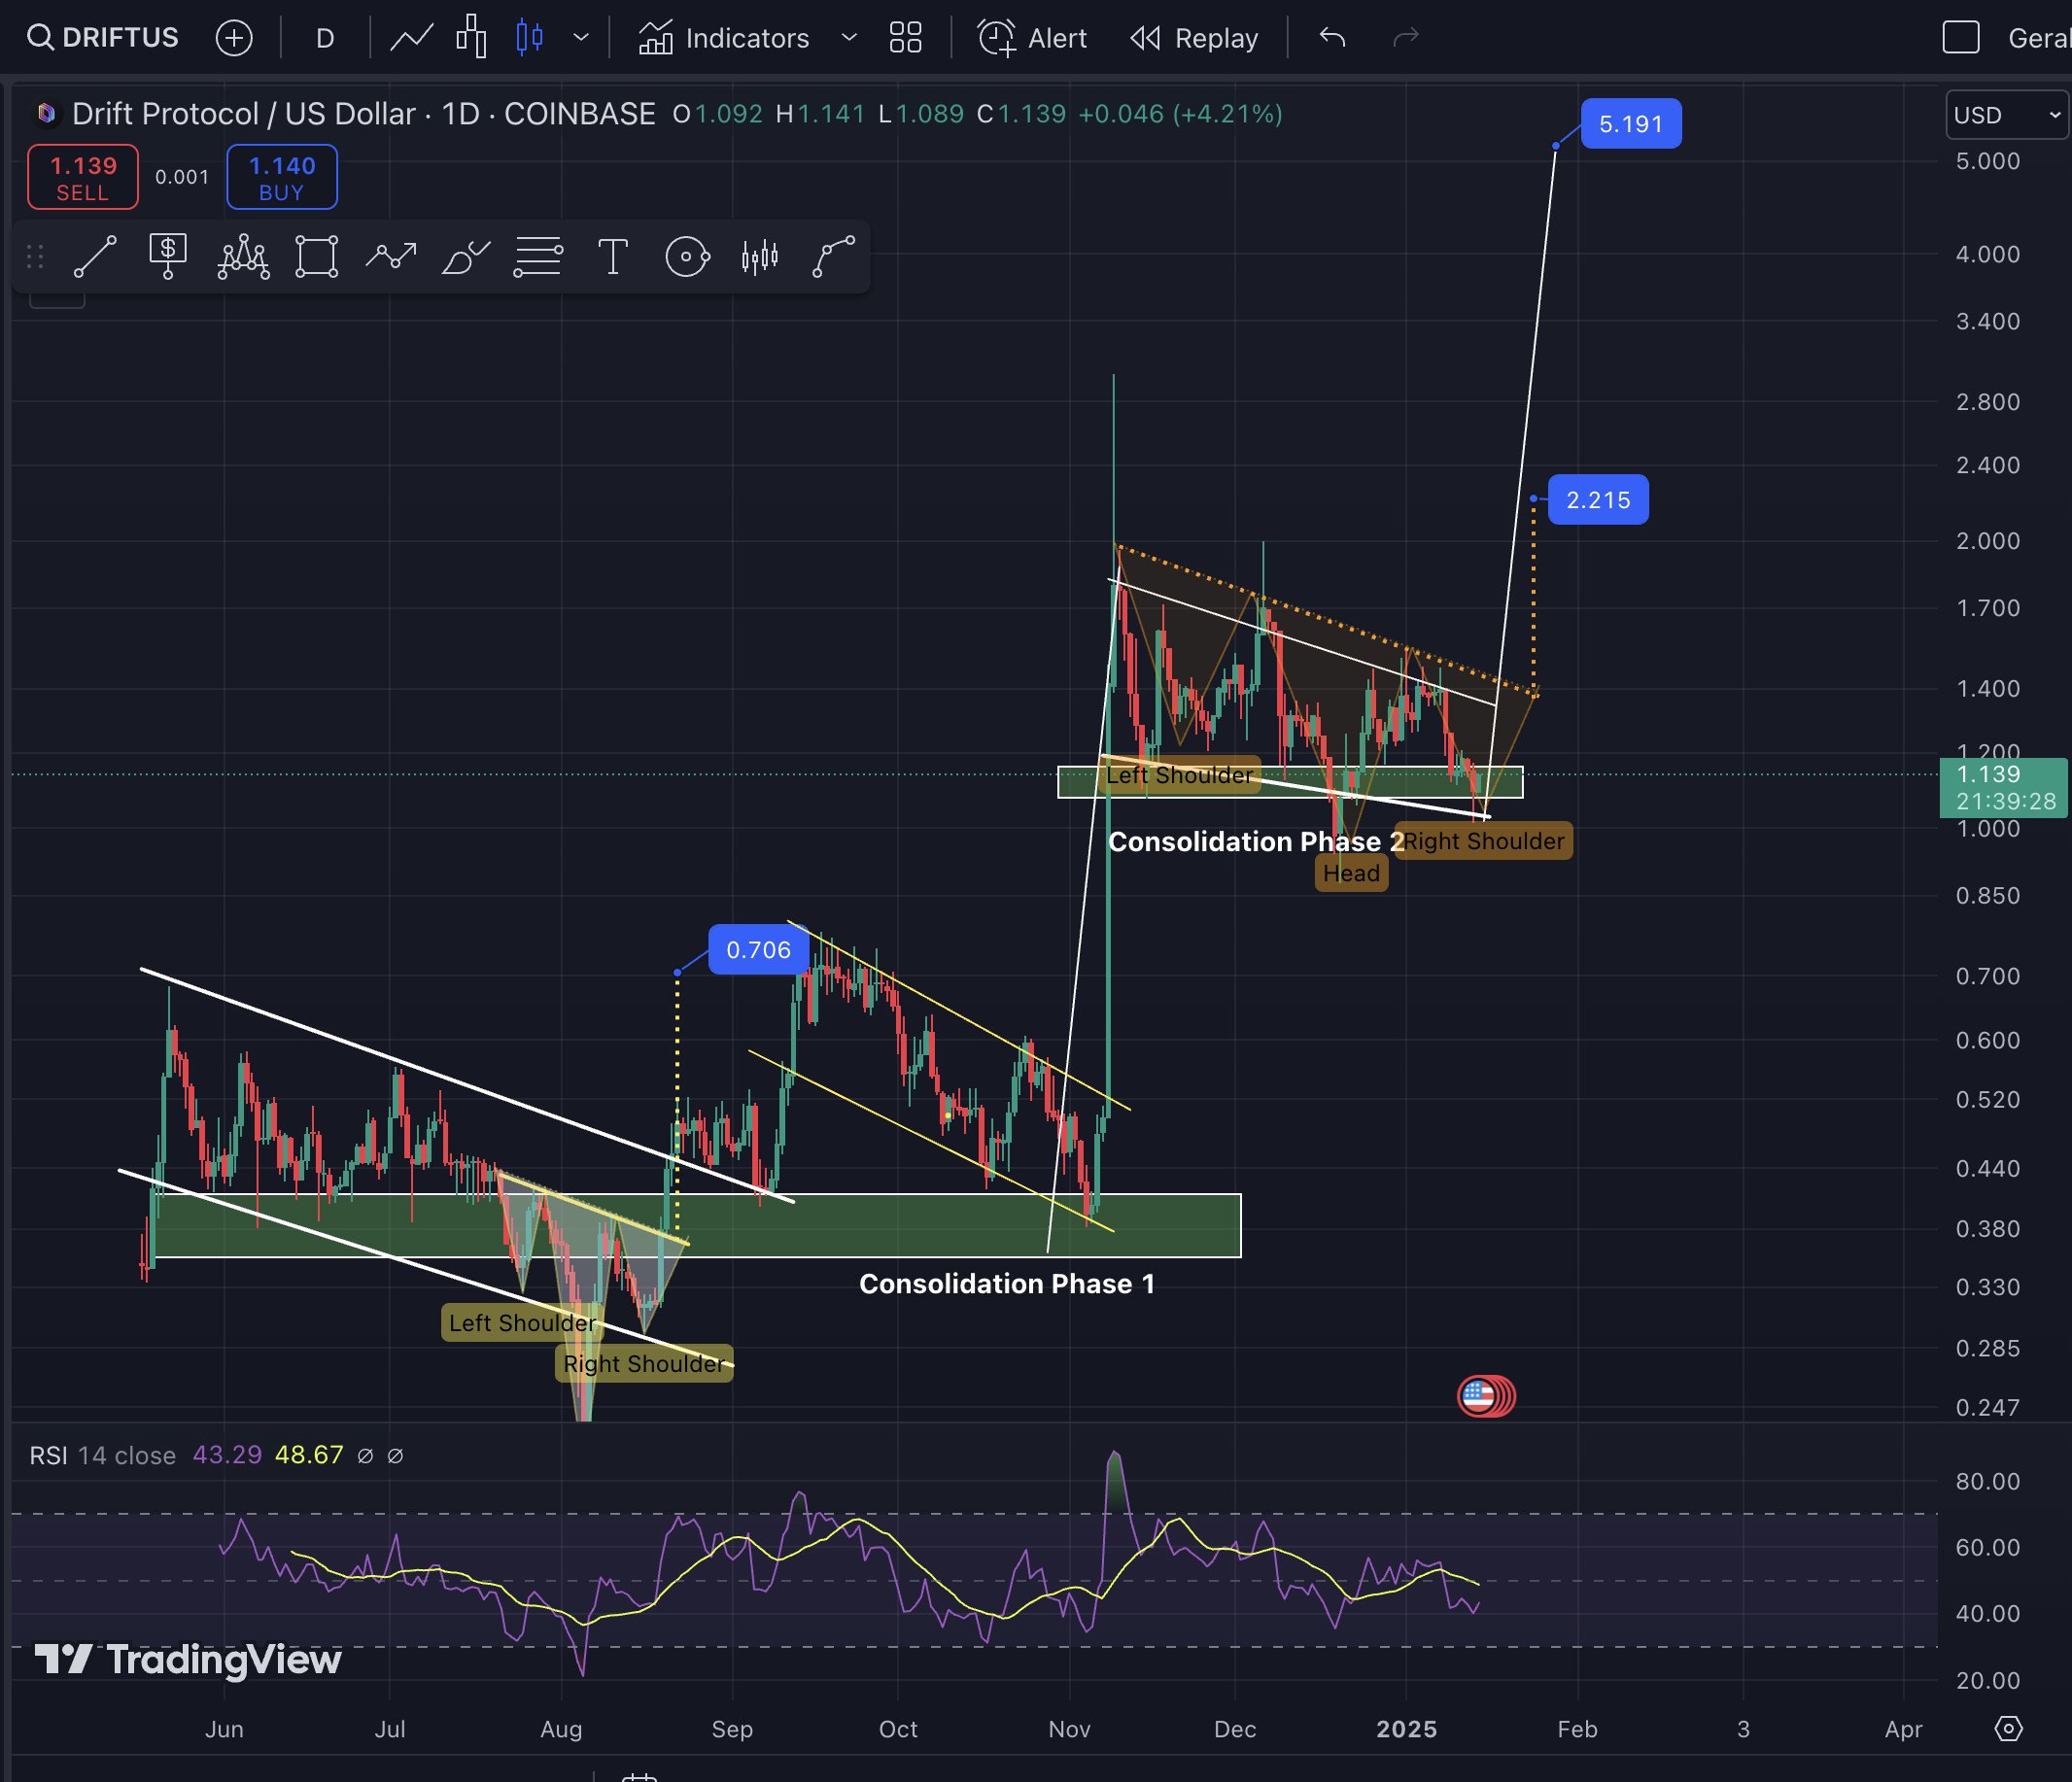Click the 5.000 price scale label
The width and height of the screenshot is (2072, 1782).
[1988, 161]
